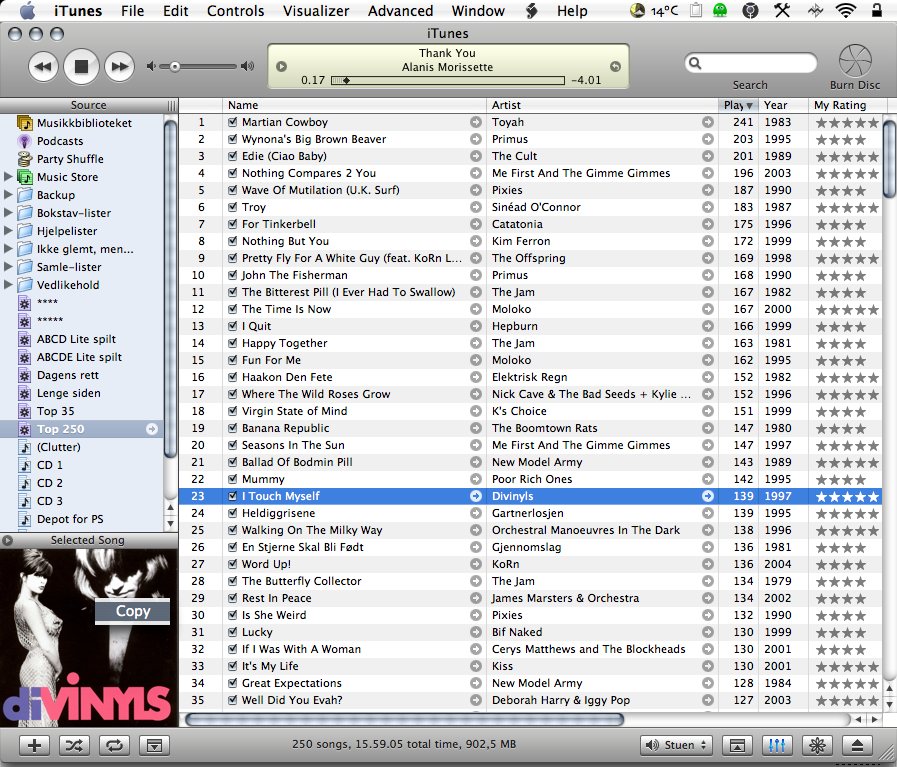Select the Podcasts source icon

pos(25,141)
